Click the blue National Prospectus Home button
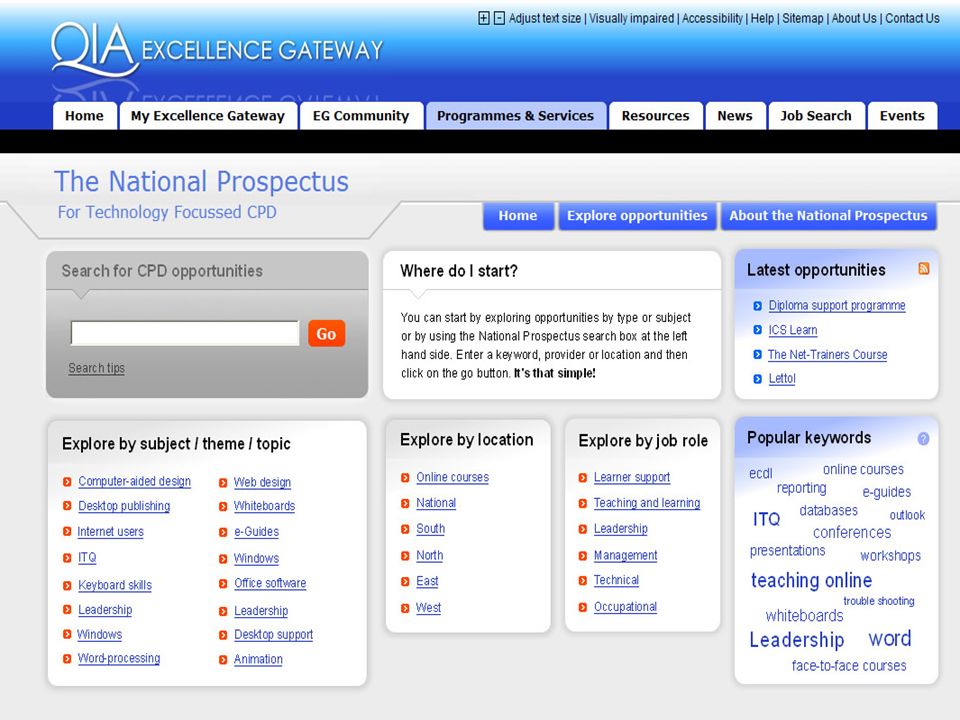960x720 pixels. point(518,216)
